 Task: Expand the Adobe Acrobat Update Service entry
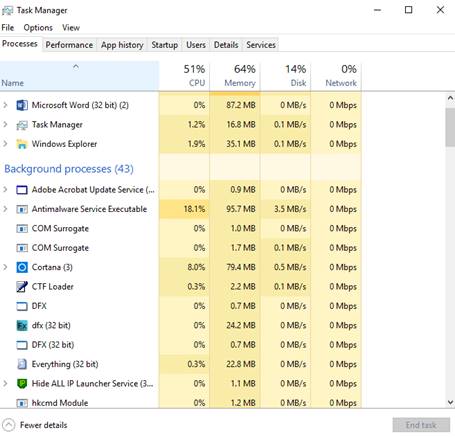5,190
